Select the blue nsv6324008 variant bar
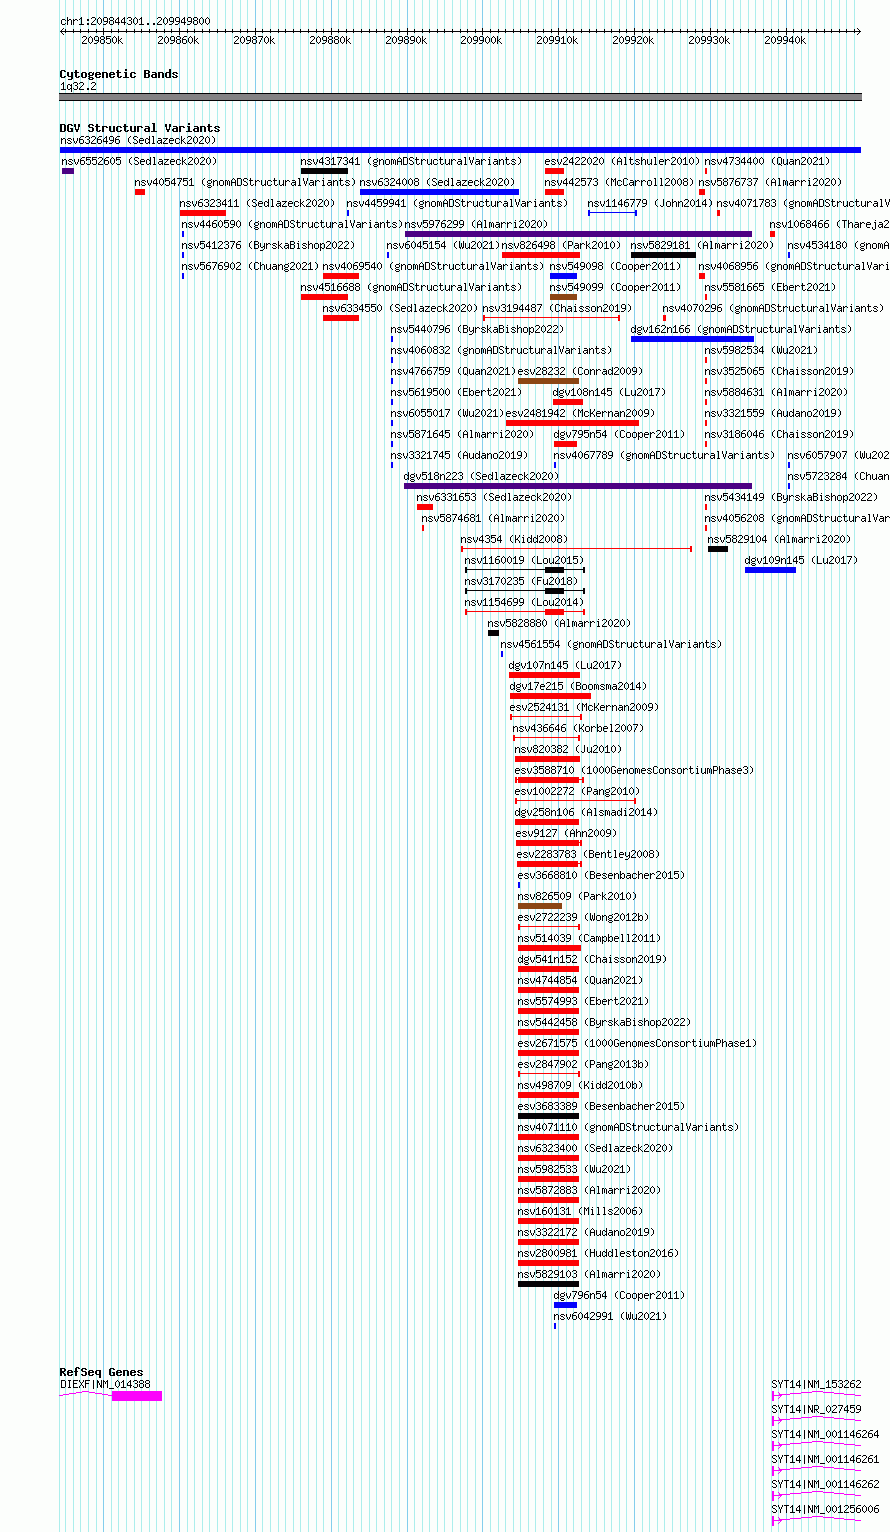Screen dimensions: 890x1532 (x=439, y=192)
